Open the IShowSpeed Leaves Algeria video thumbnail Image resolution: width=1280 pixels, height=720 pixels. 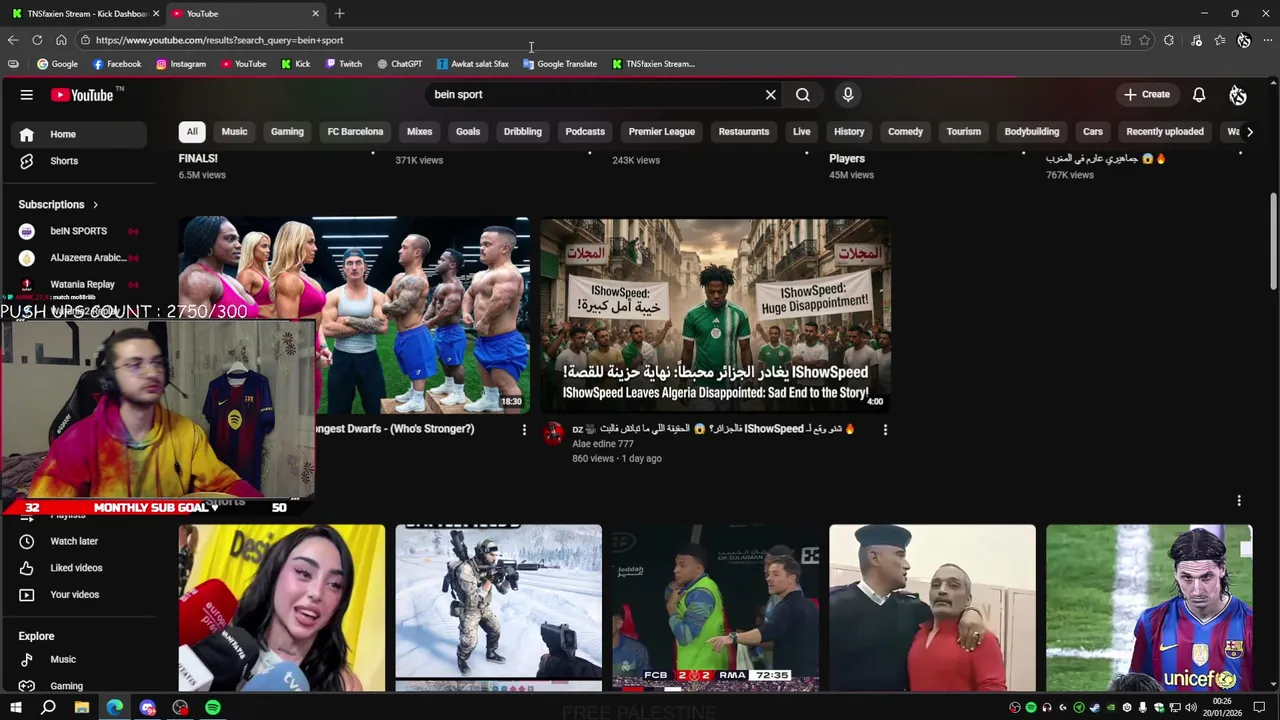pos(716,315)
